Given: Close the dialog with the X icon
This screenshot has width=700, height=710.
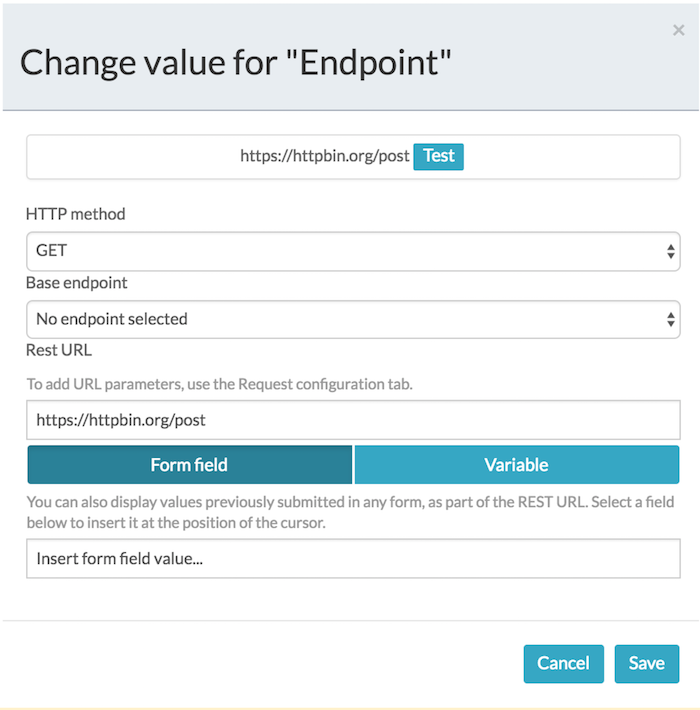Looking at the screenshot, I should [x=678, y=31].
